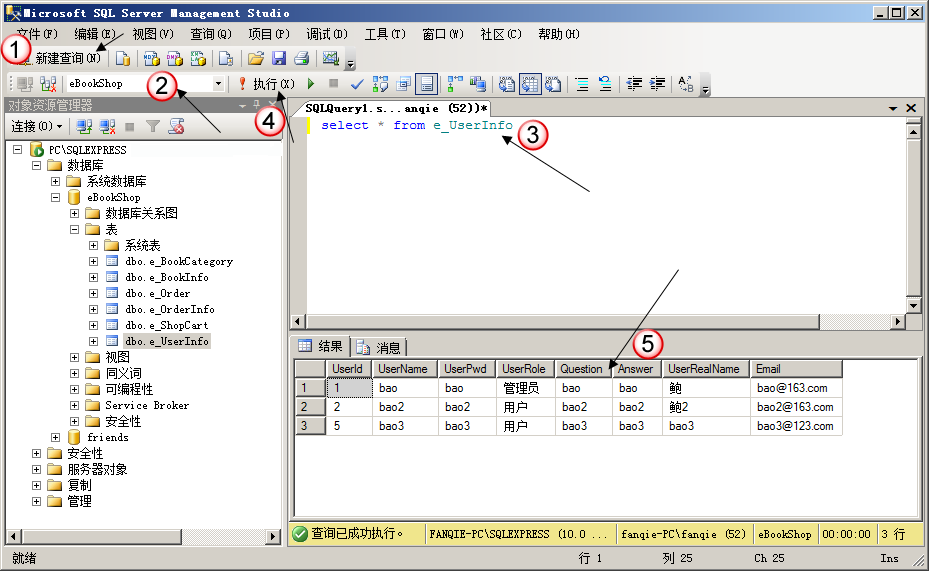
Task: Open the Tools (工具) menu
Action: [x=385, y=34]
